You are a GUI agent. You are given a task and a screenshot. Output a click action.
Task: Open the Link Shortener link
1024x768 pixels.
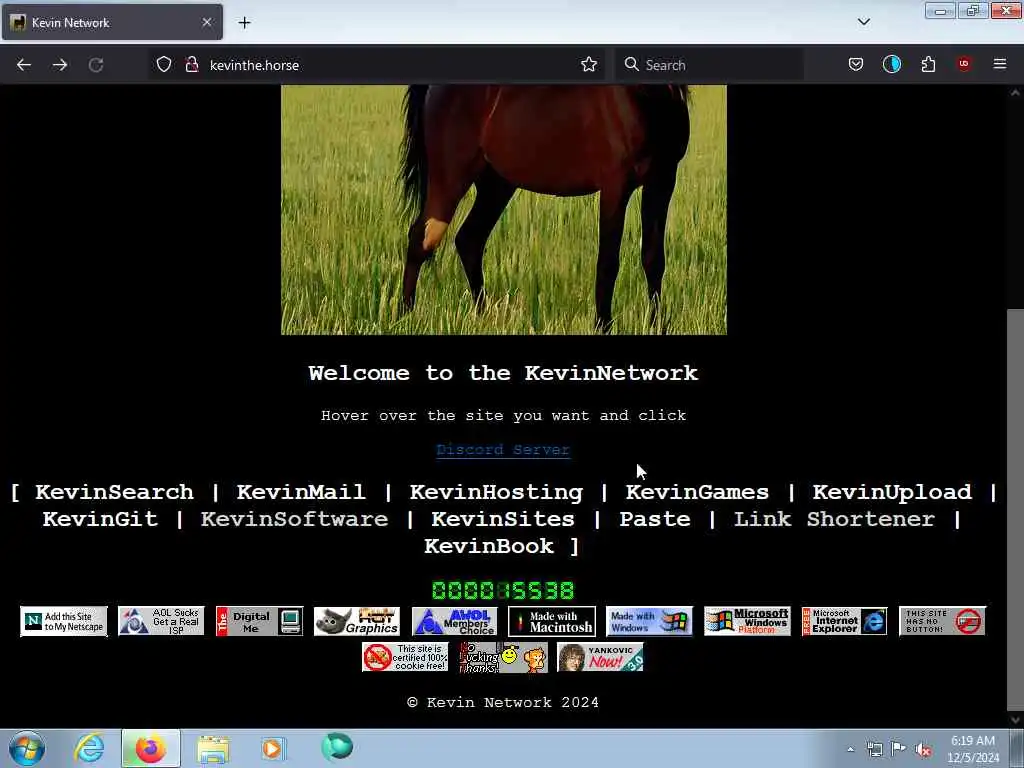pos(834,519)
